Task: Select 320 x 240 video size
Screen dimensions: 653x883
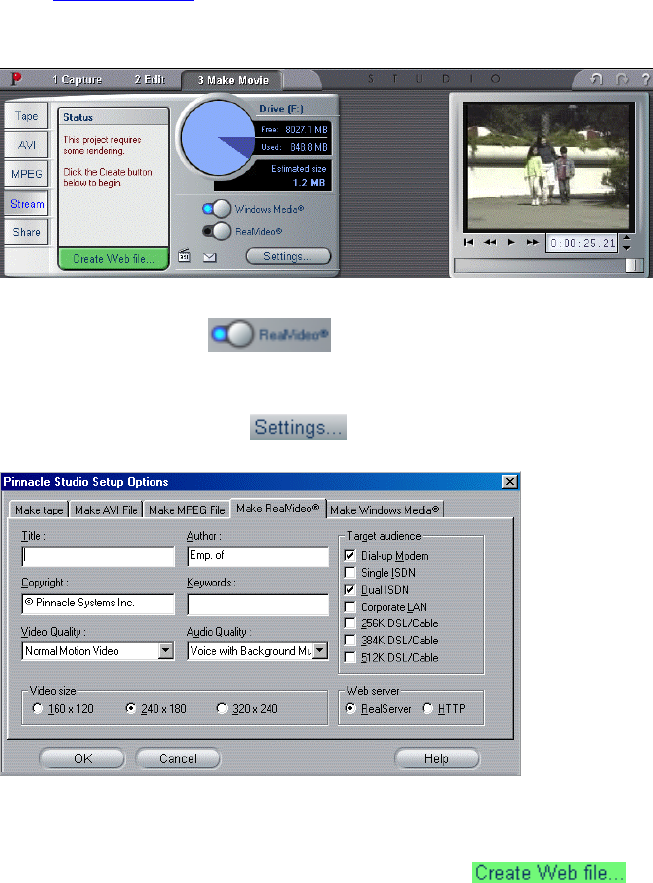Action: coord(222,708)
